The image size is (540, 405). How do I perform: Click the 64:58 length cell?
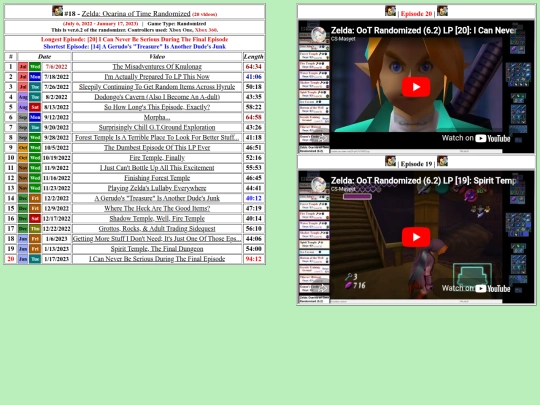tap(253, 117)
